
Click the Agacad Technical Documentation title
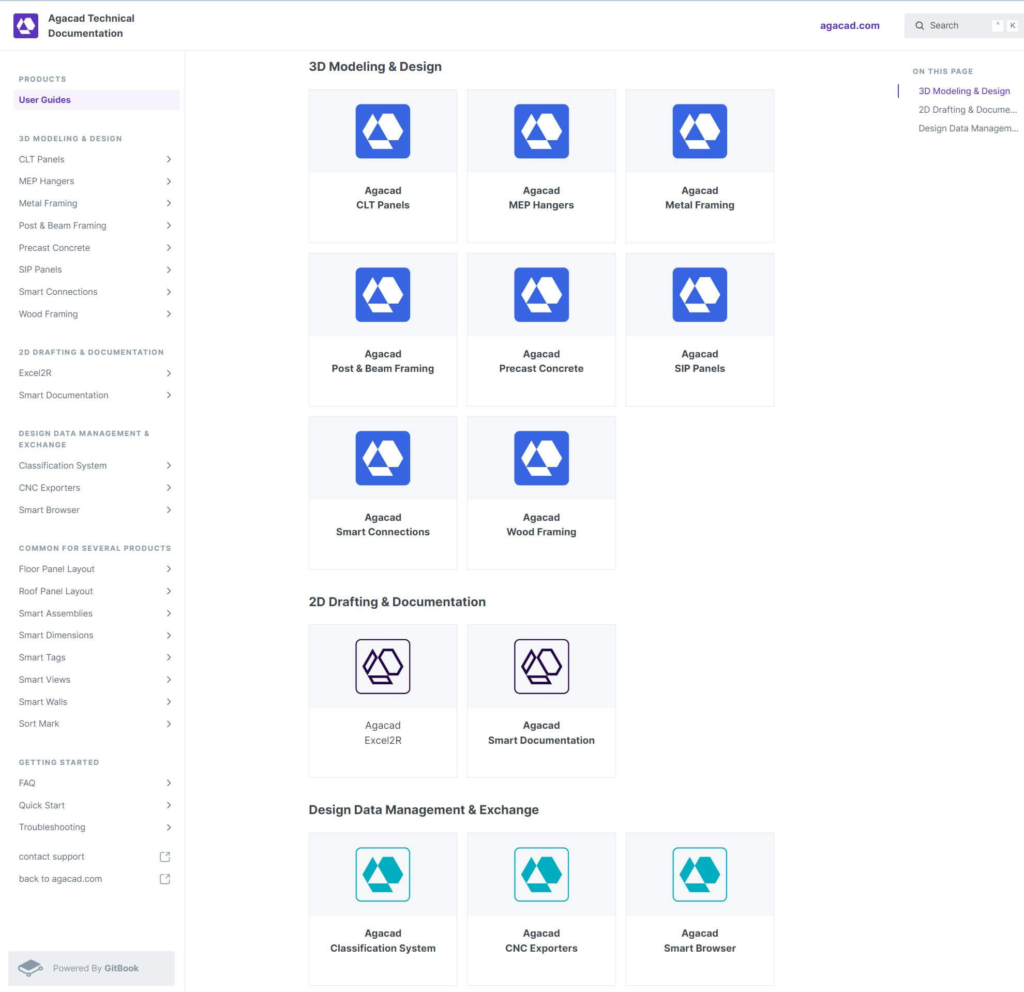(91, 25)
